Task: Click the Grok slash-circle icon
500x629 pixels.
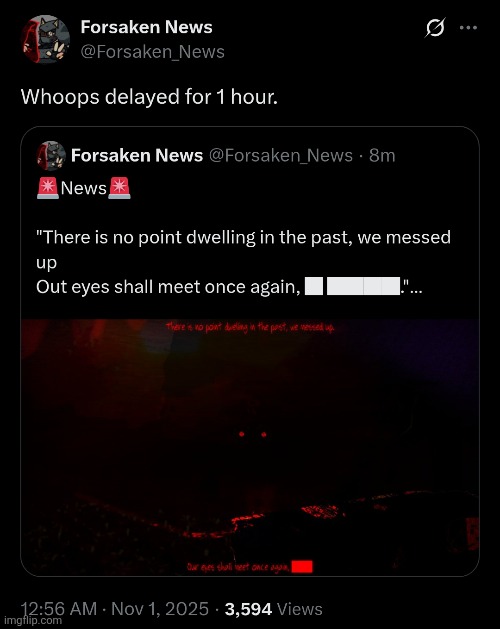Action: pyautogui.click(x=435, y=28)
